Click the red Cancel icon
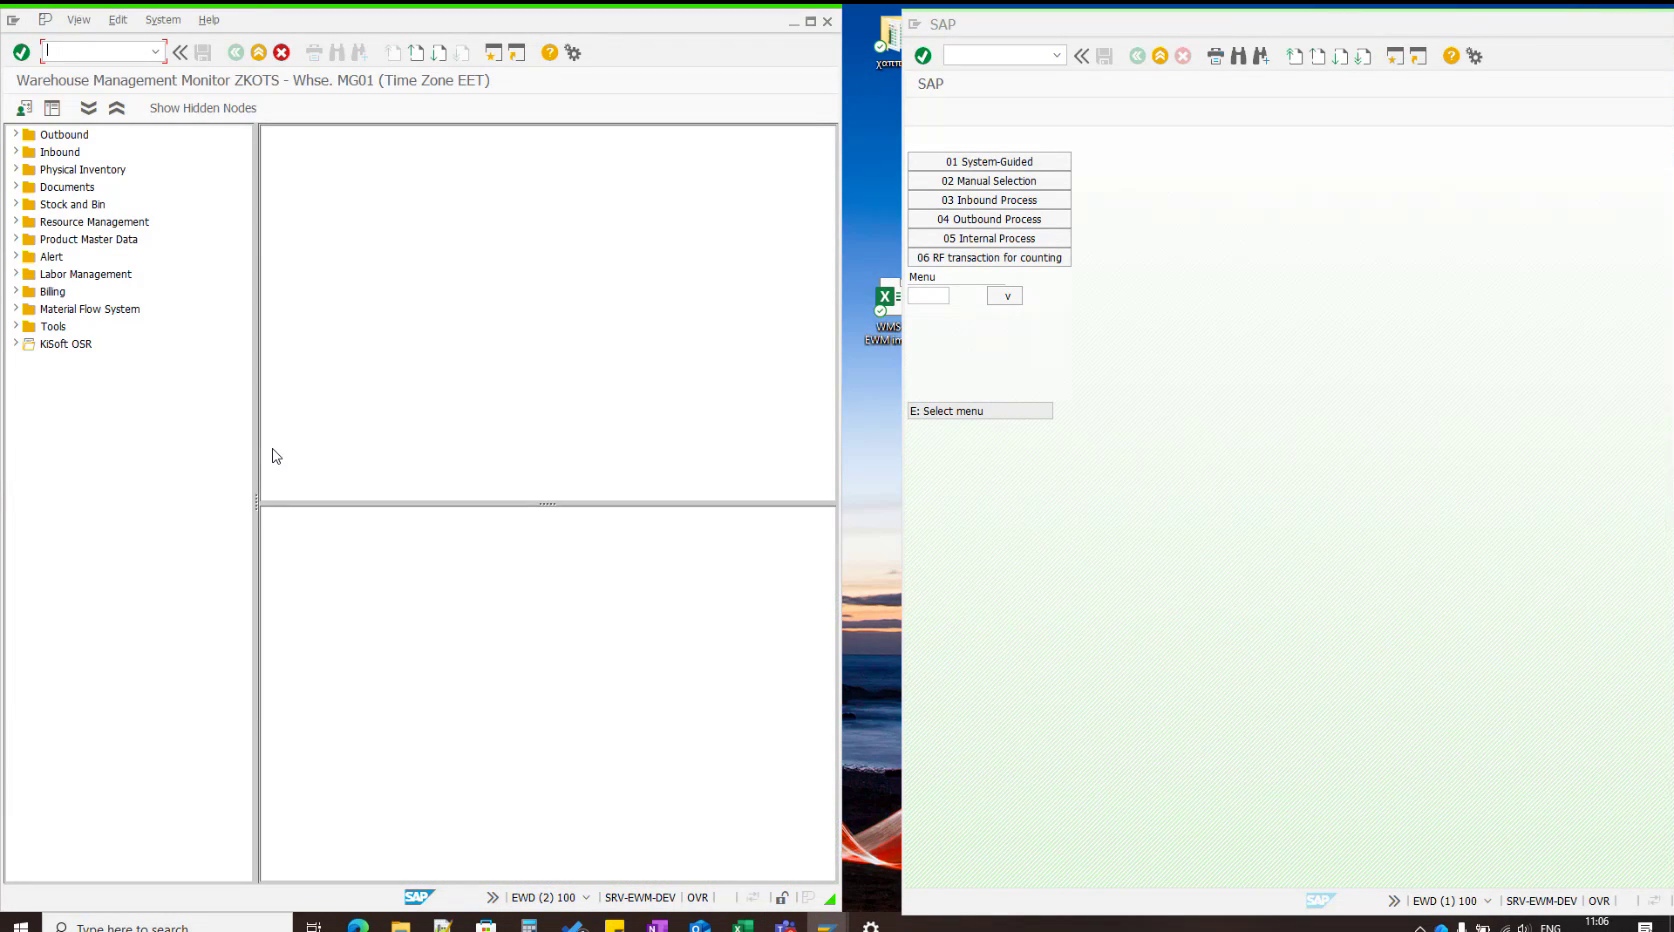The width and height of the screenshot is (1674, 932). [281, 52]
